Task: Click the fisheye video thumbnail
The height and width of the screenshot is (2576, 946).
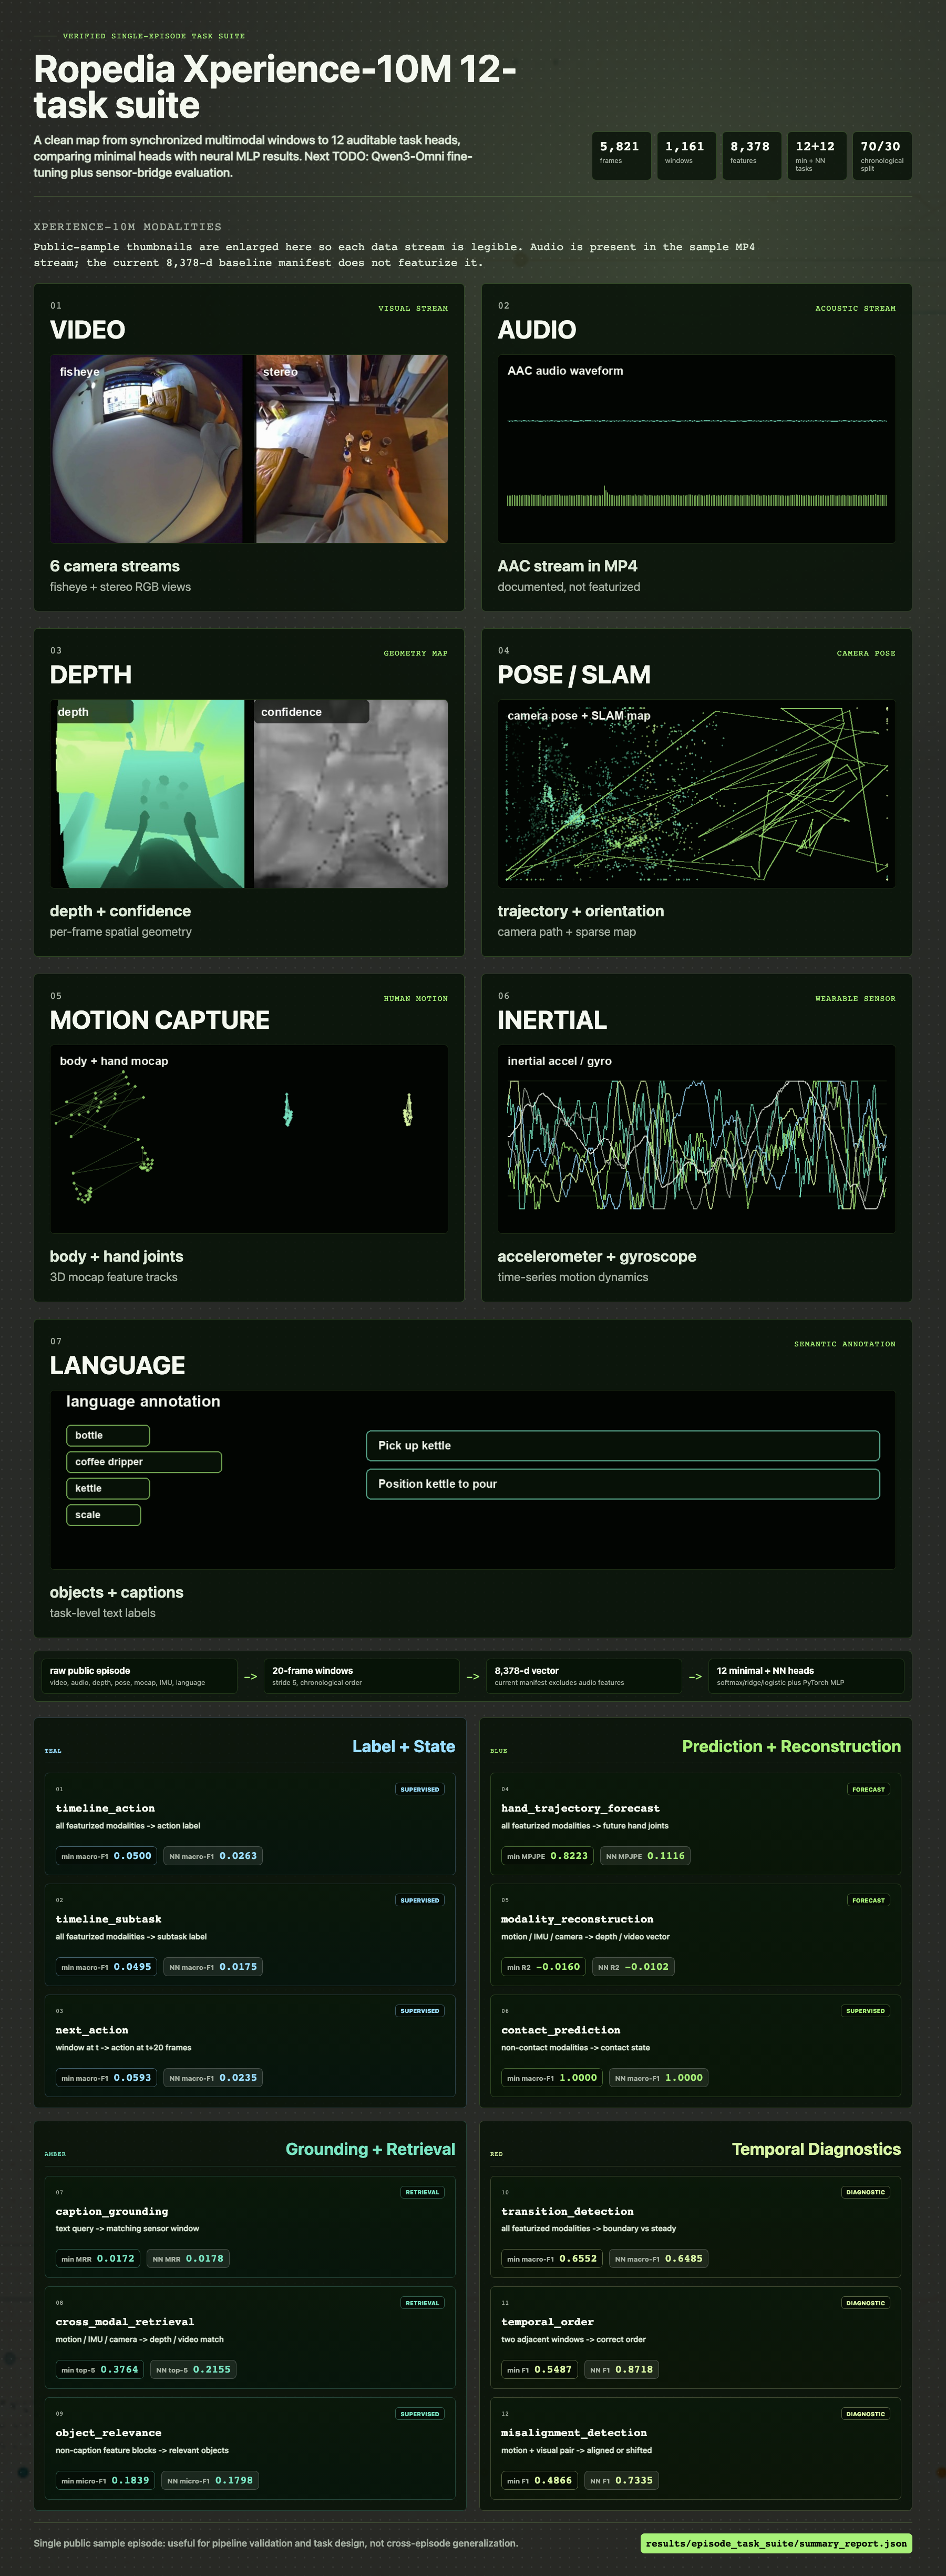Action: tap(147, 449)
